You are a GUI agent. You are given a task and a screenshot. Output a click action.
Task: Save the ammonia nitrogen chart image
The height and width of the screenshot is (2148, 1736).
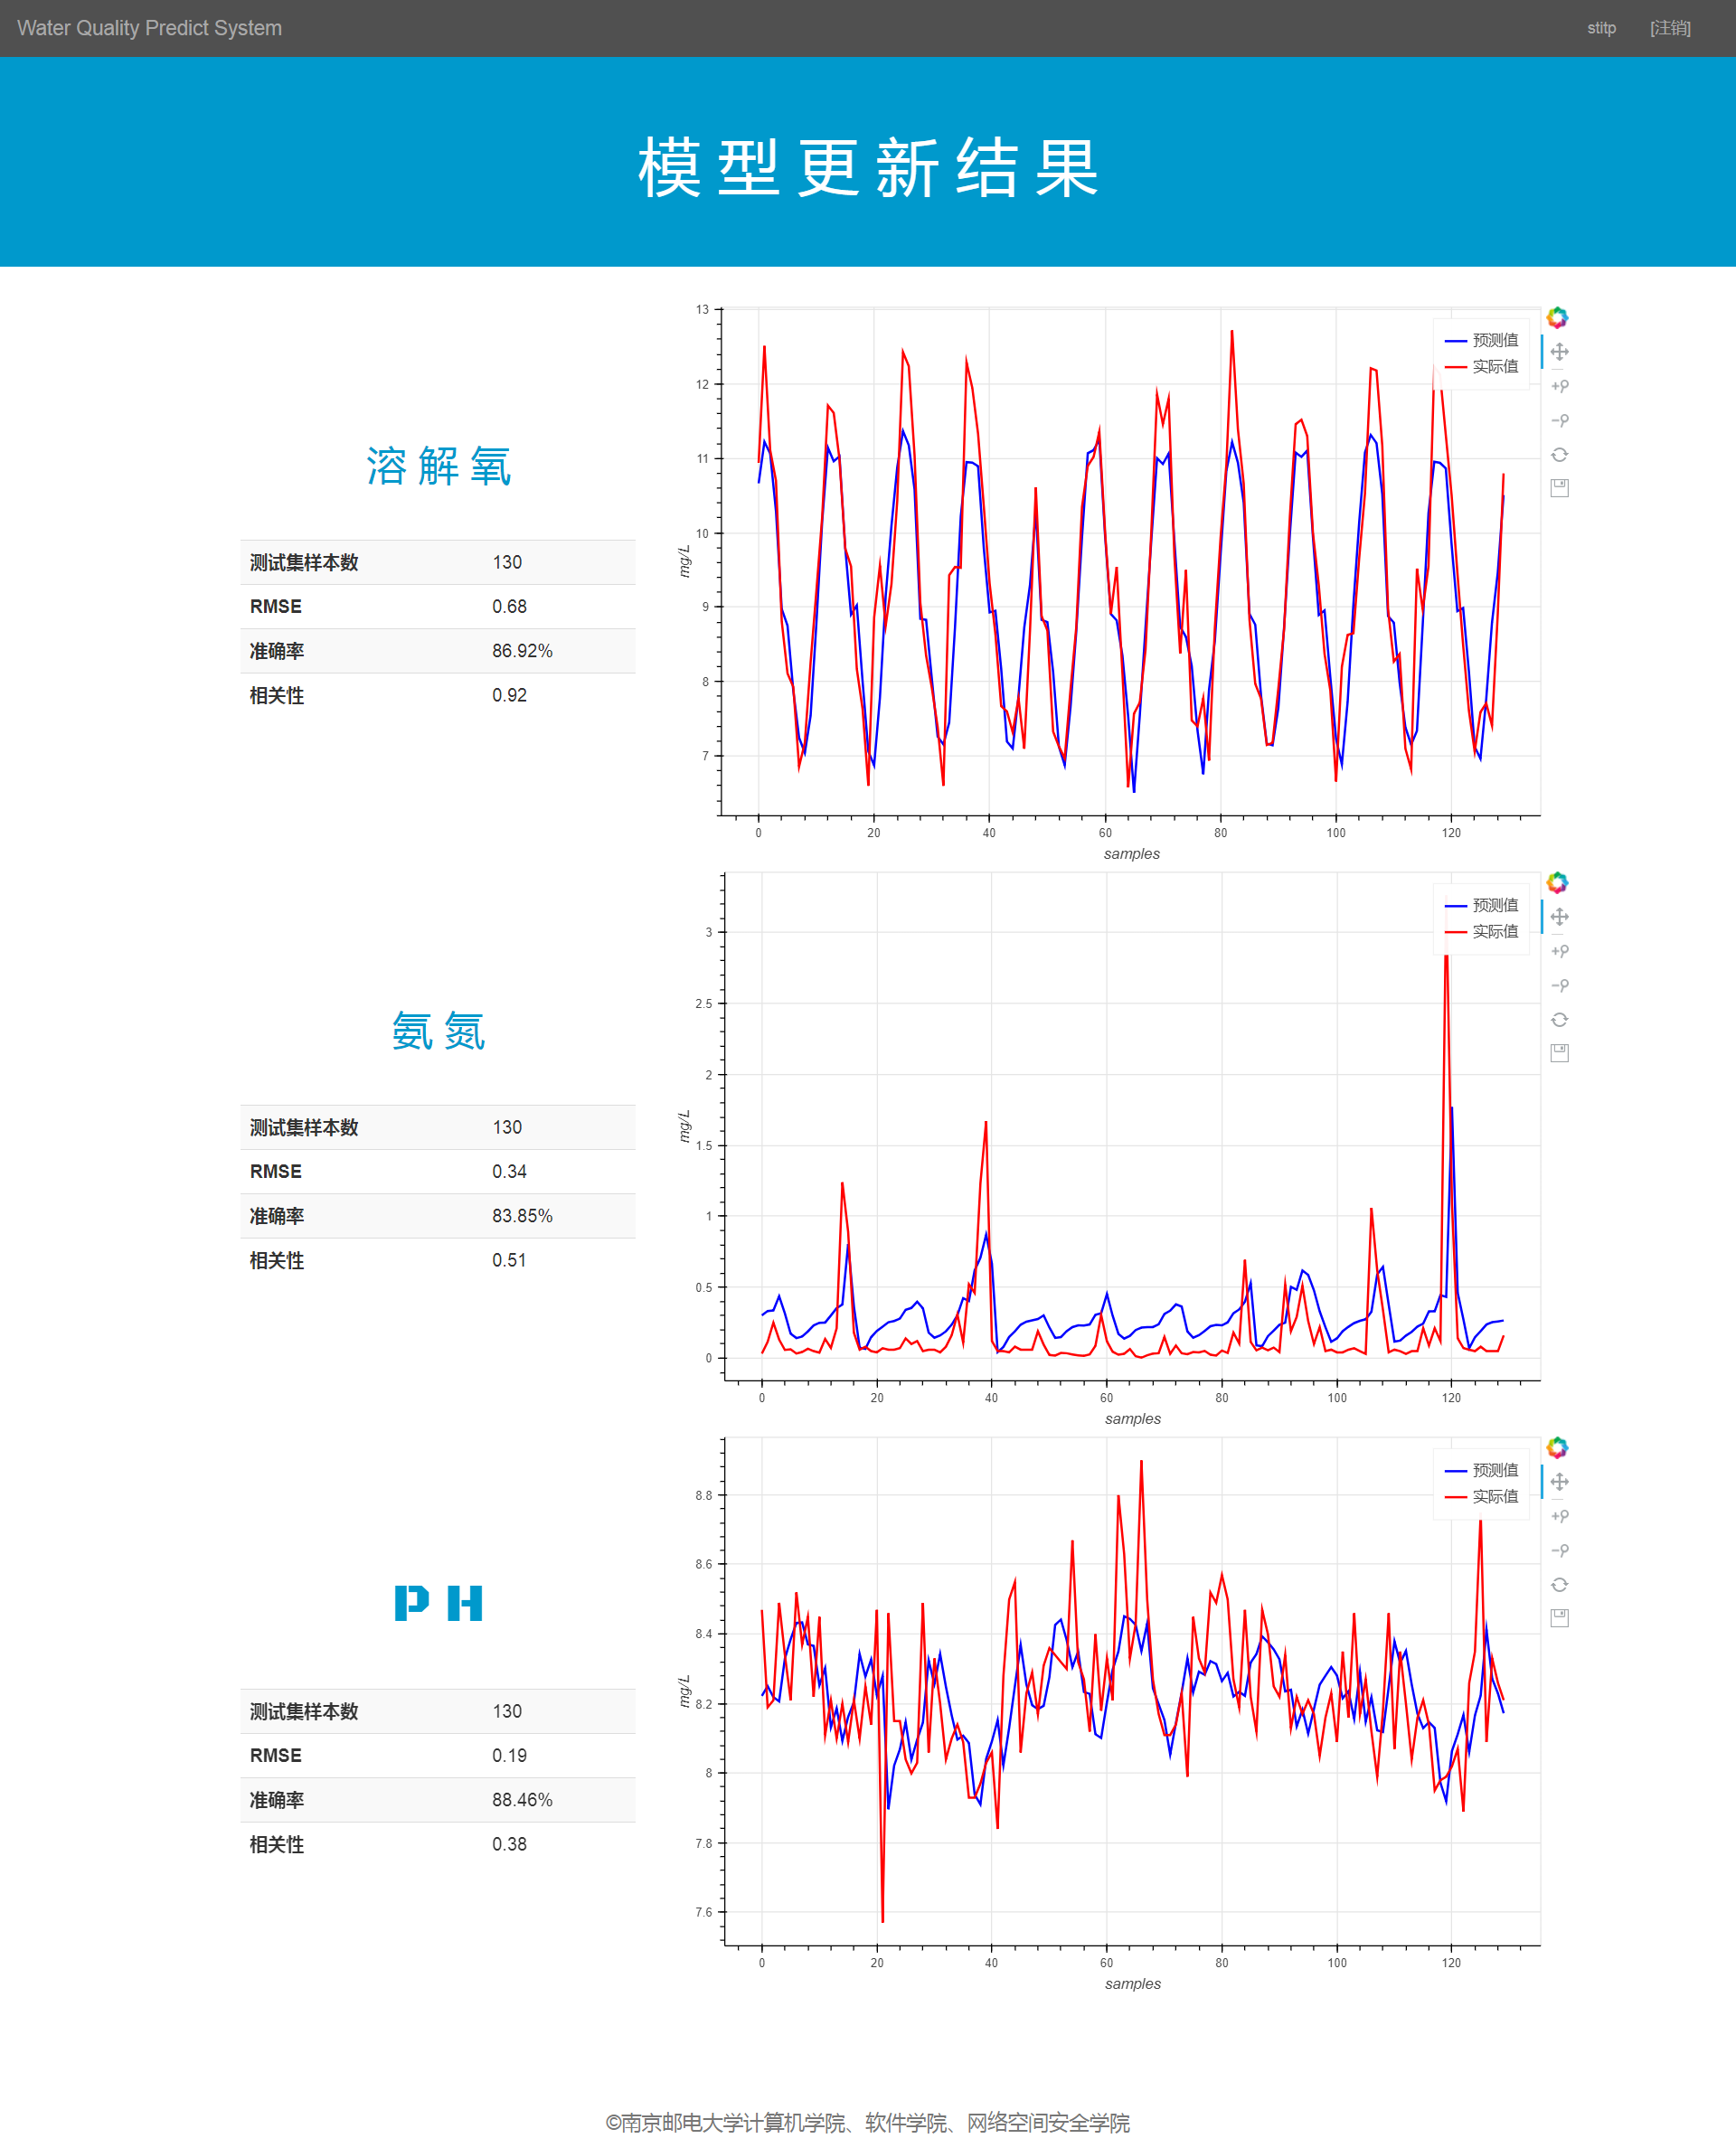tap(1559, 1053)
